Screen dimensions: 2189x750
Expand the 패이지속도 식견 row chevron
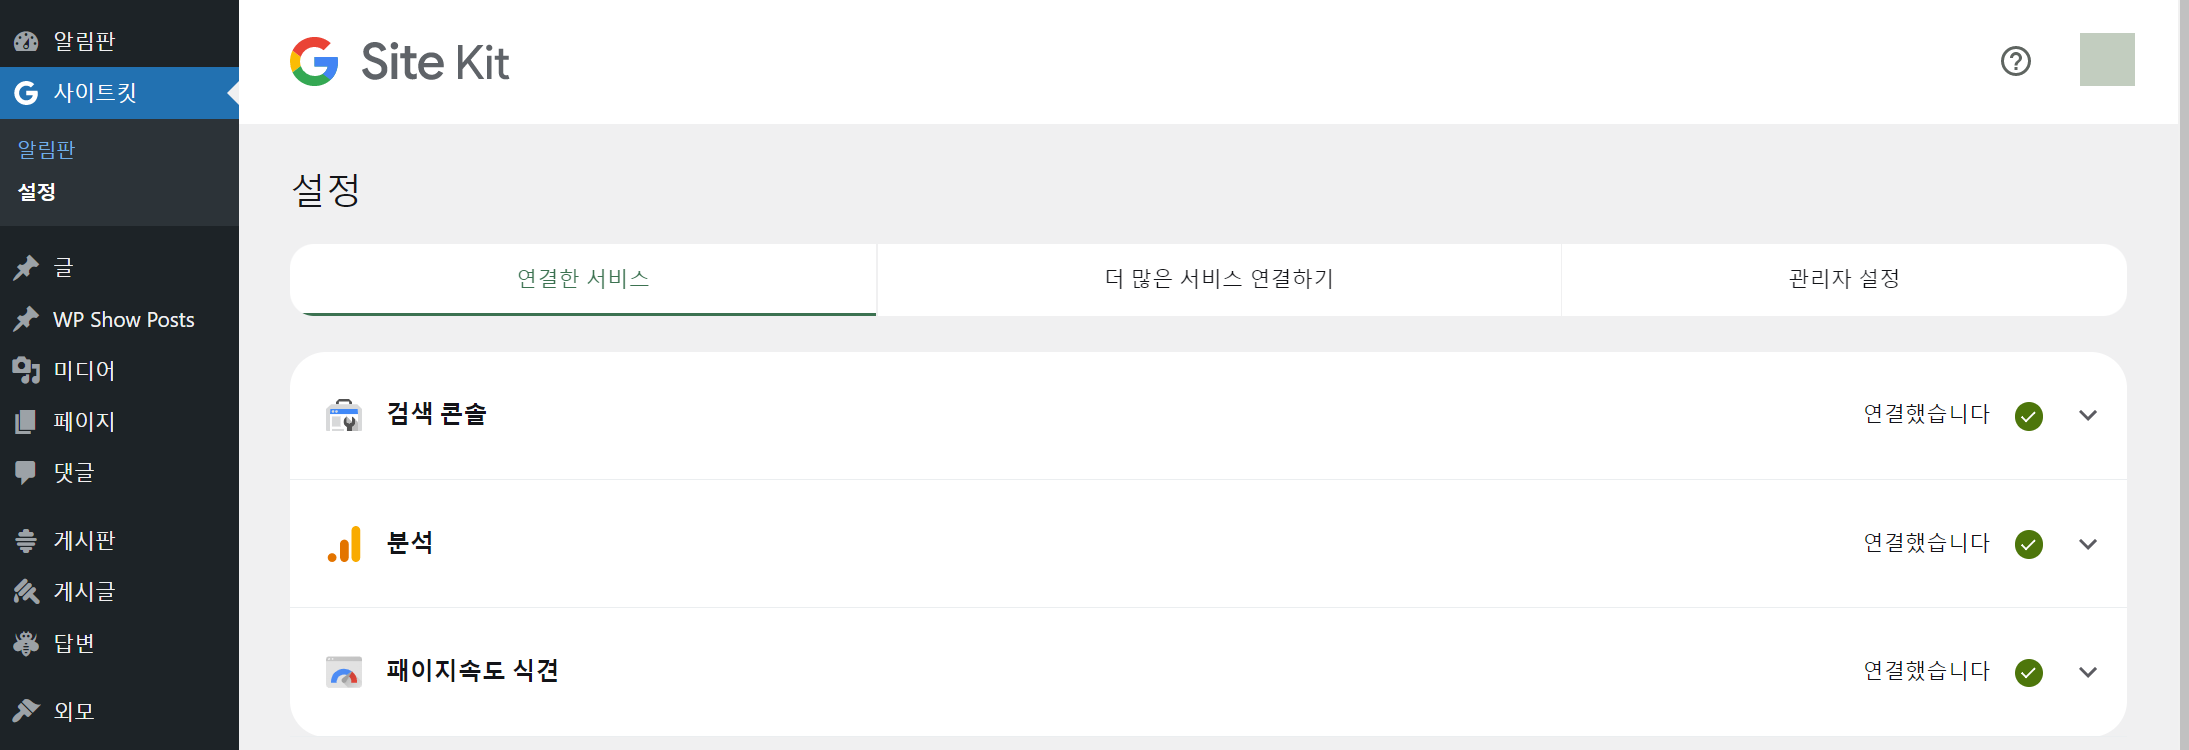(2088, 672)
